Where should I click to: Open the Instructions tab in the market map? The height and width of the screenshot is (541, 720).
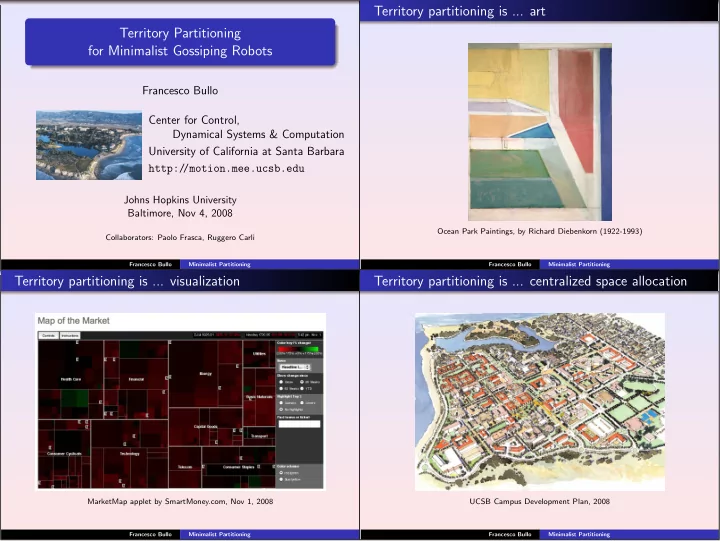[x=70, y=336]
